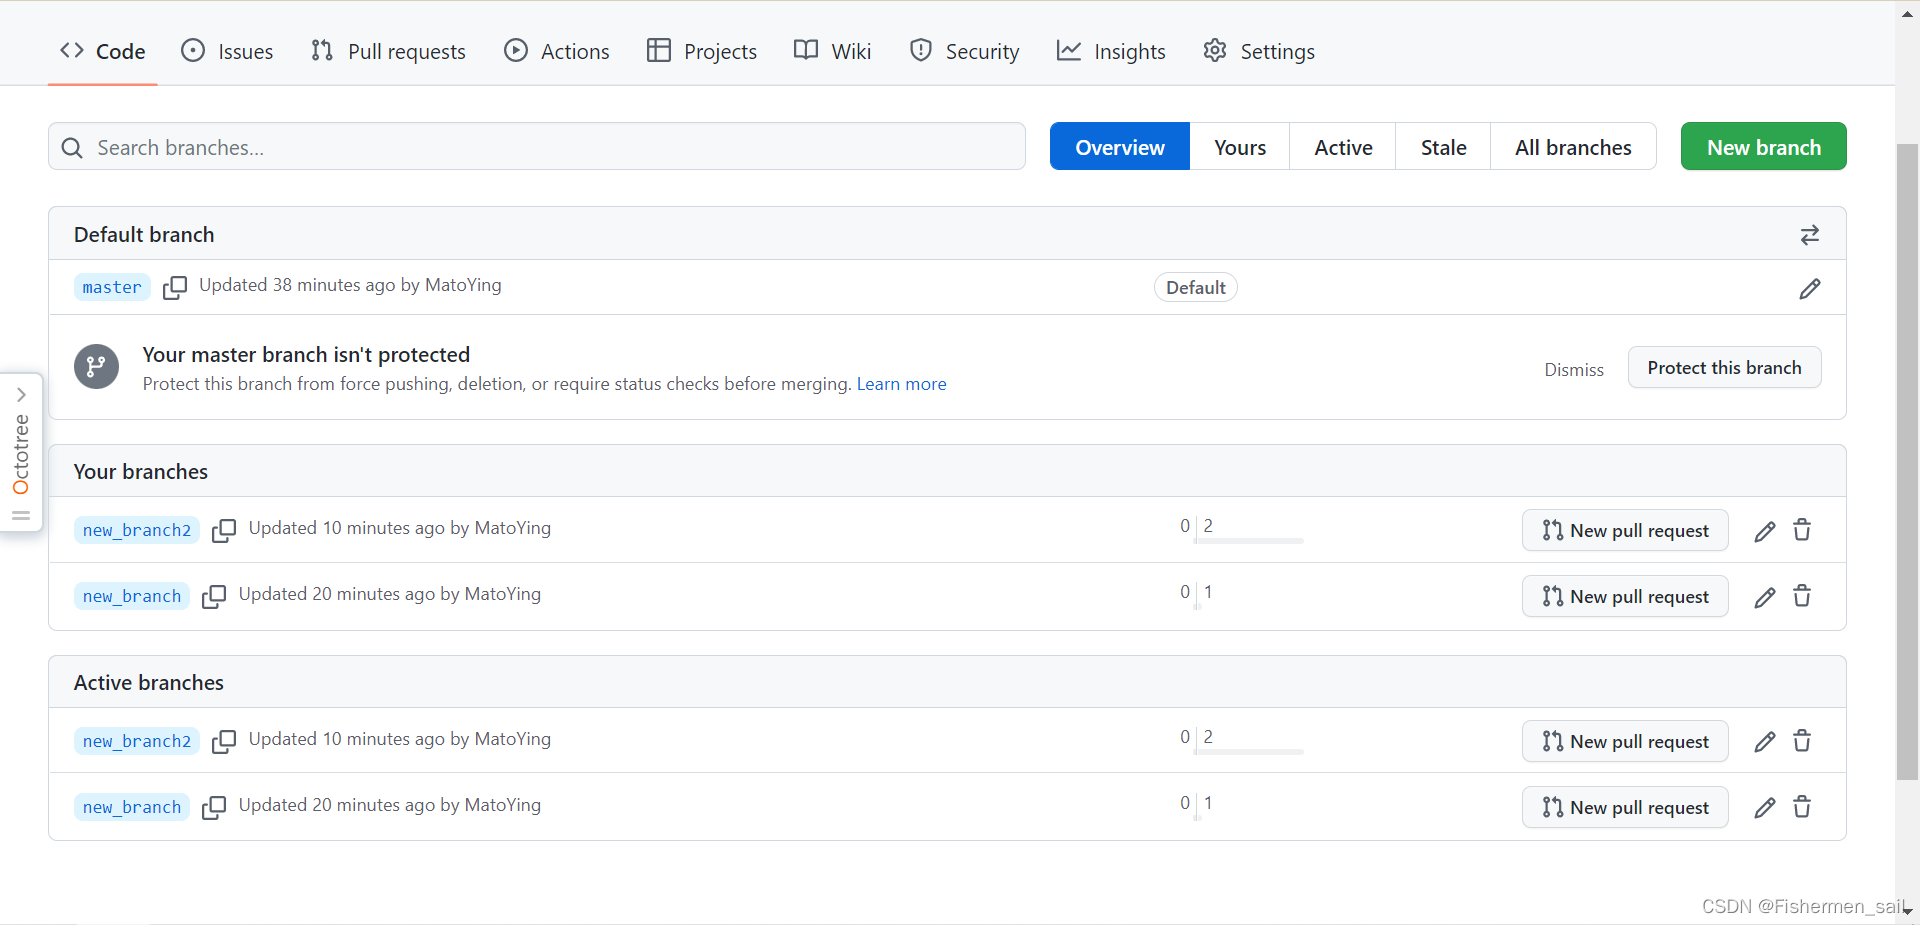Delete new_branch in Your branches
The image size is (1920, 925).
[1802, 596]
